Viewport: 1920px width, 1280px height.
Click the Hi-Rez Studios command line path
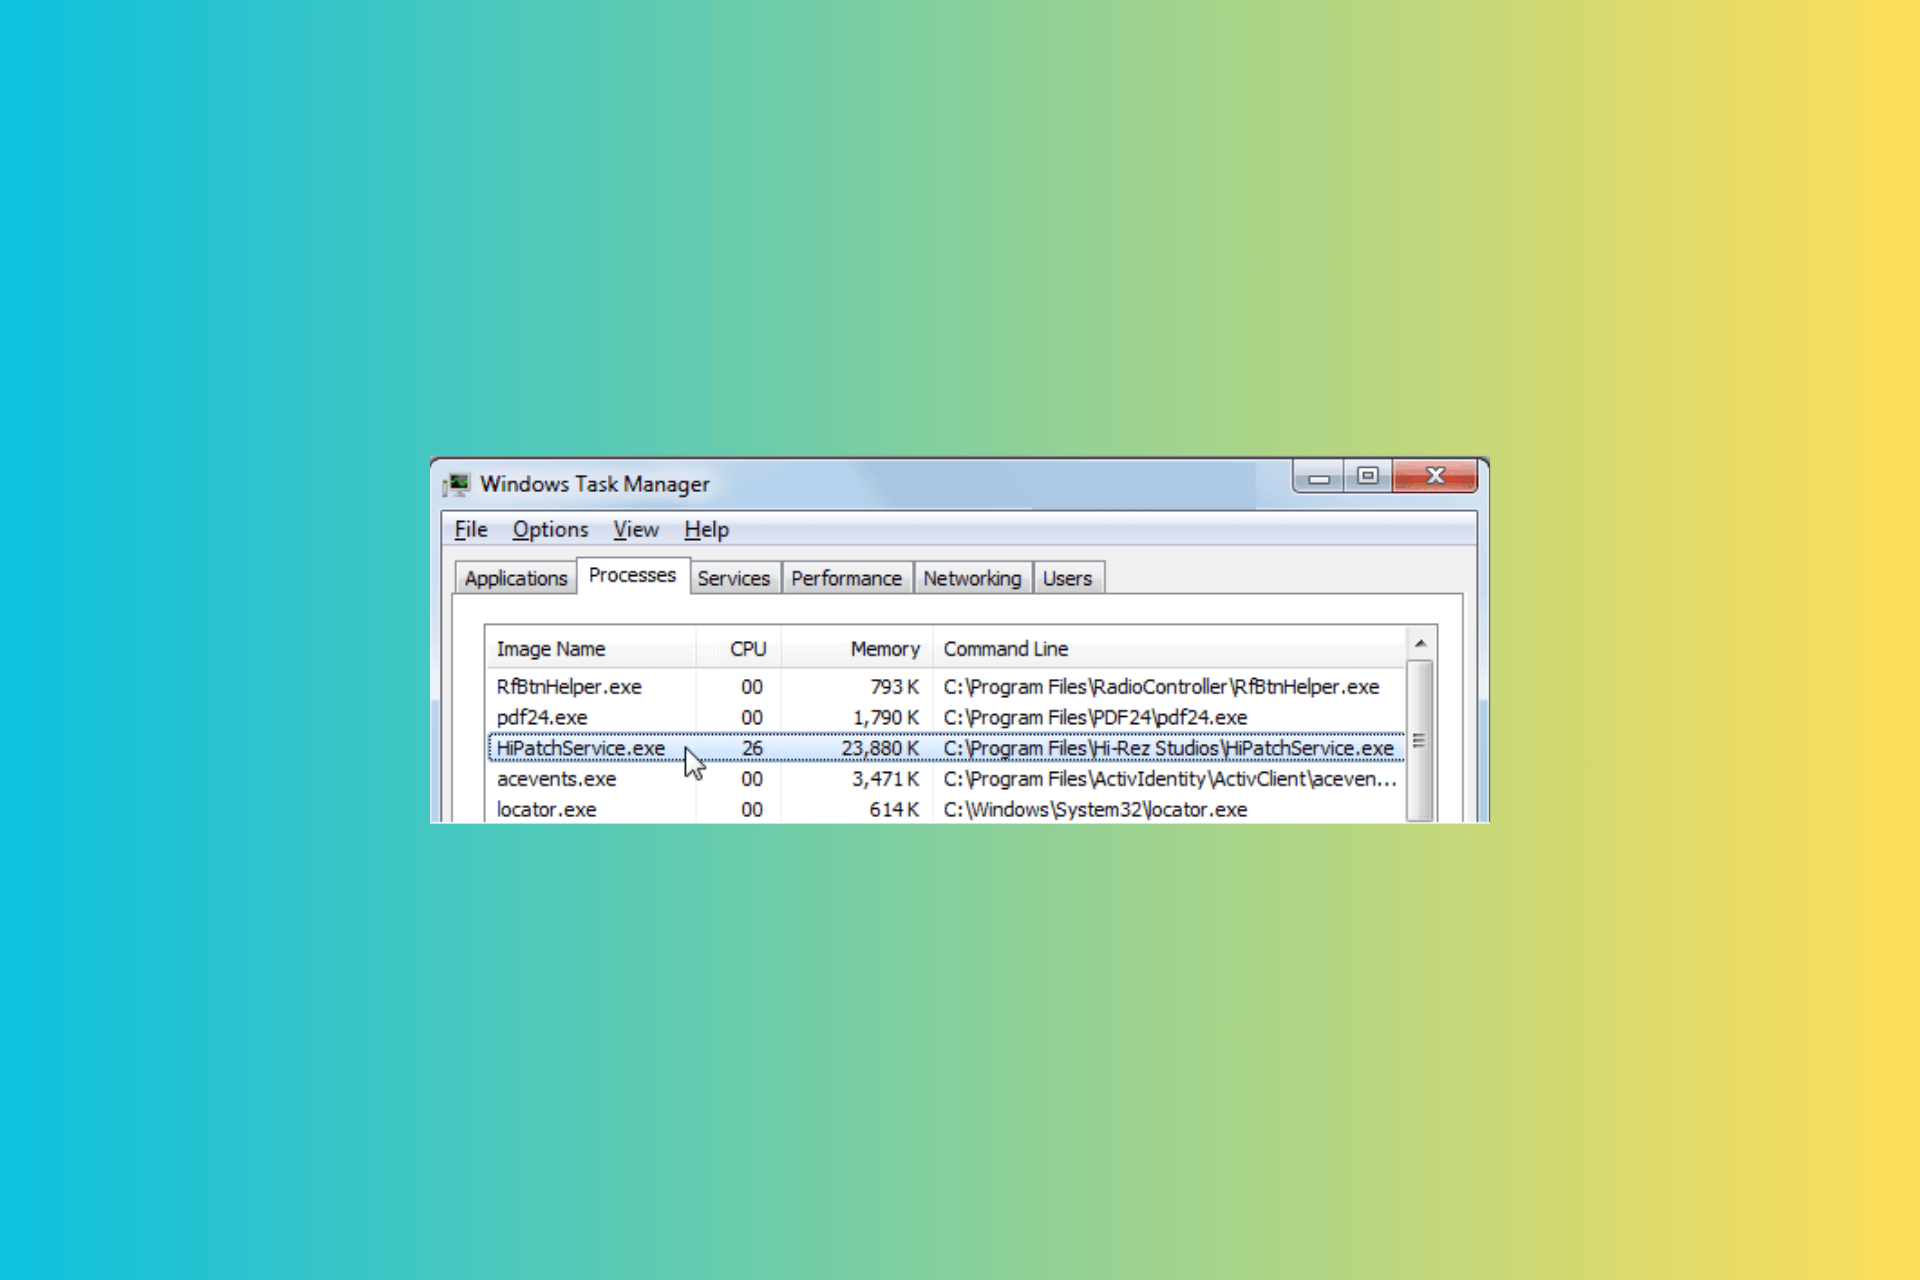tap(1168, 748)
